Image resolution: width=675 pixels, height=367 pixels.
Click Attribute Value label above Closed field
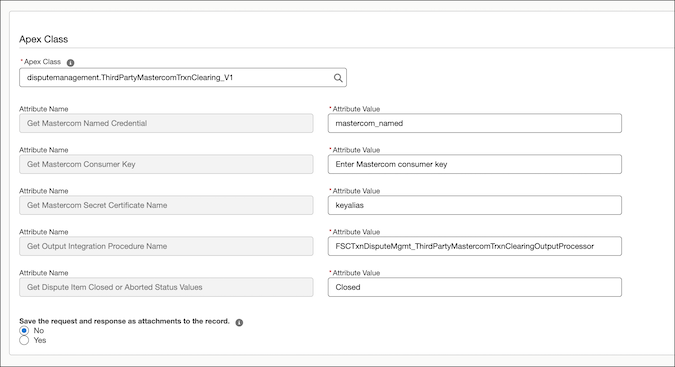(x=355, y=273)
